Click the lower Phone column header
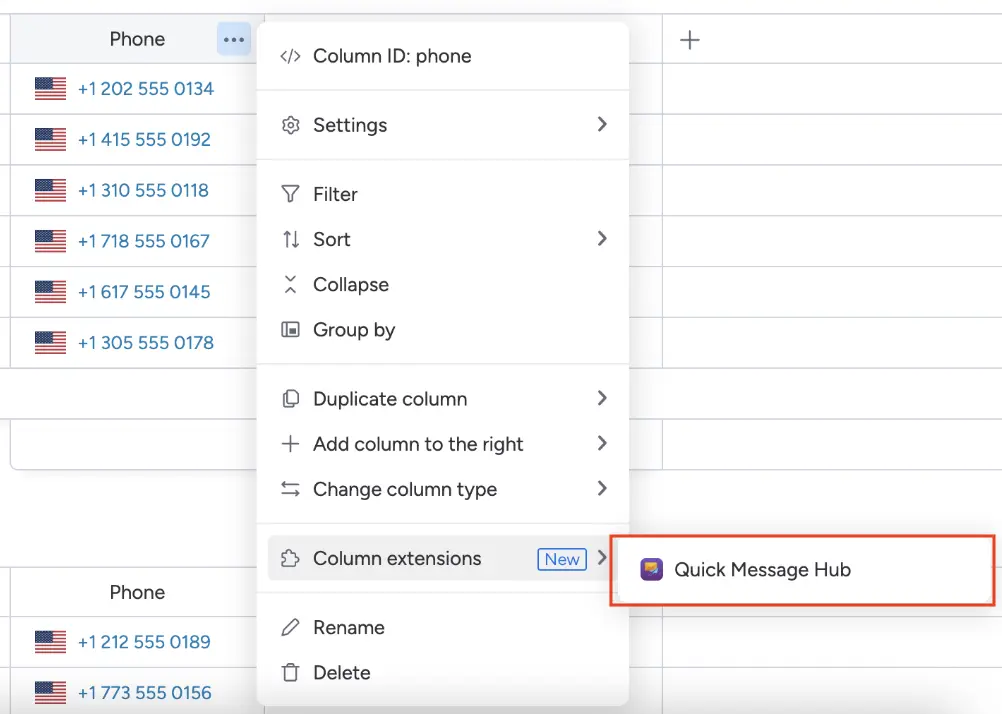The image size is (1002, 714). (137, 593)
